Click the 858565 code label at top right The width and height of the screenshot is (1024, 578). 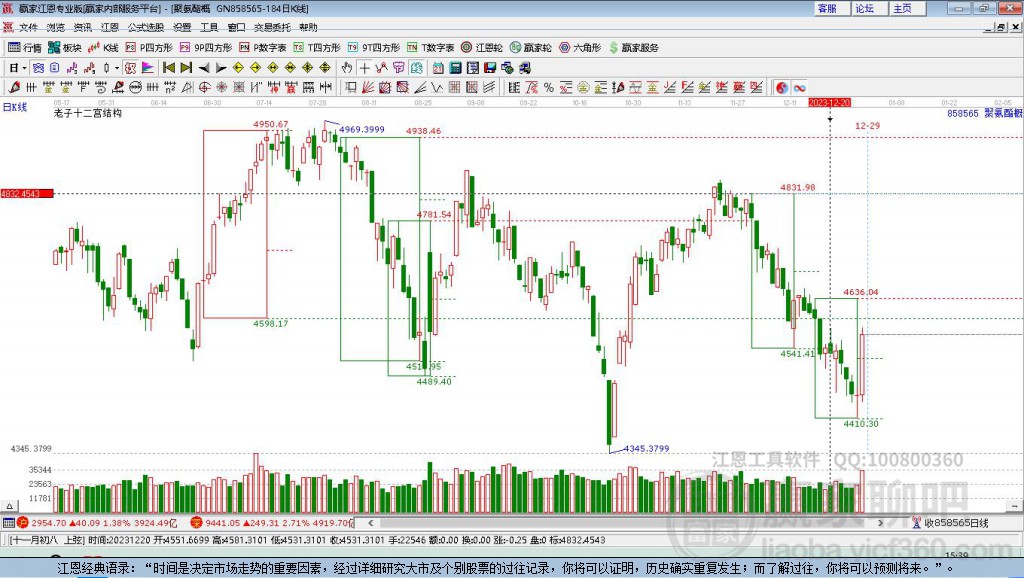tap(963, 113)
